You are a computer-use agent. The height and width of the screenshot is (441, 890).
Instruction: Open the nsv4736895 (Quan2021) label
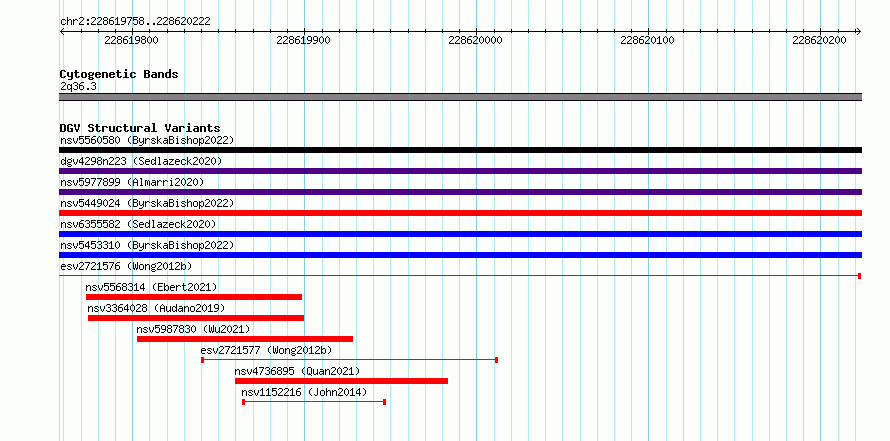[x=297, y=371]
